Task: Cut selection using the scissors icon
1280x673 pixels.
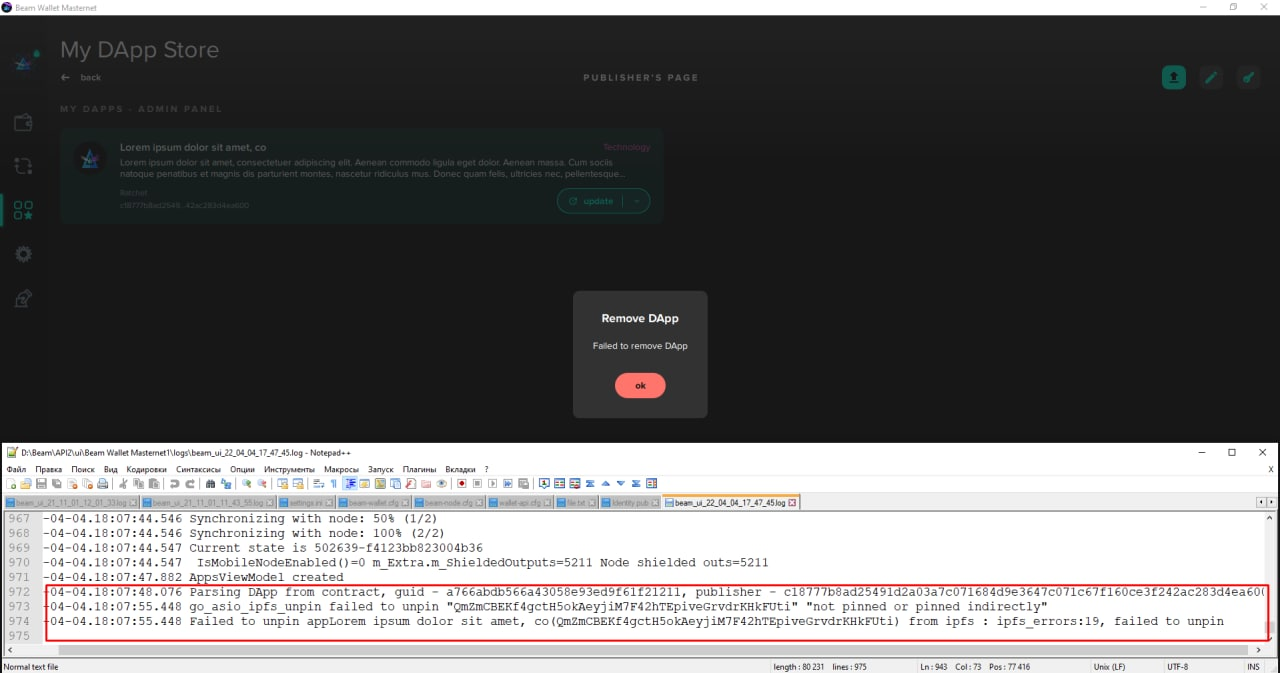Action: click(123, 483)
